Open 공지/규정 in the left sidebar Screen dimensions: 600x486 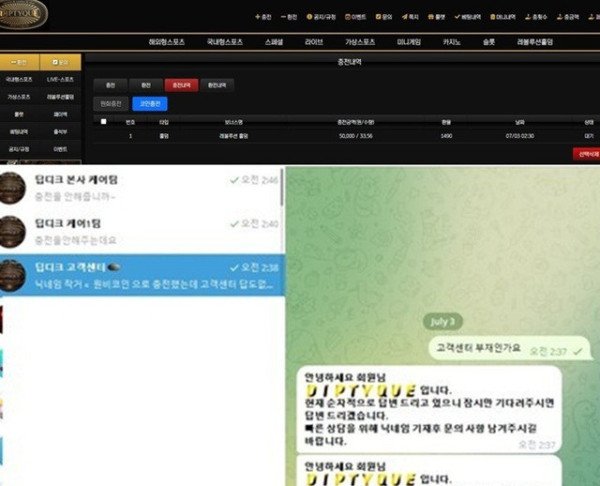pyautogui.click(x=19, y=149)
